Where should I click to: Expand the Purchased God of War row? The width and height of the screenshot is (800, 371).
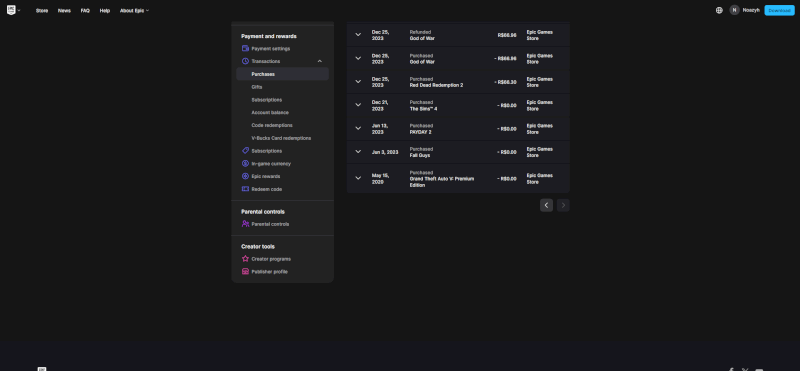click(358, 58)
